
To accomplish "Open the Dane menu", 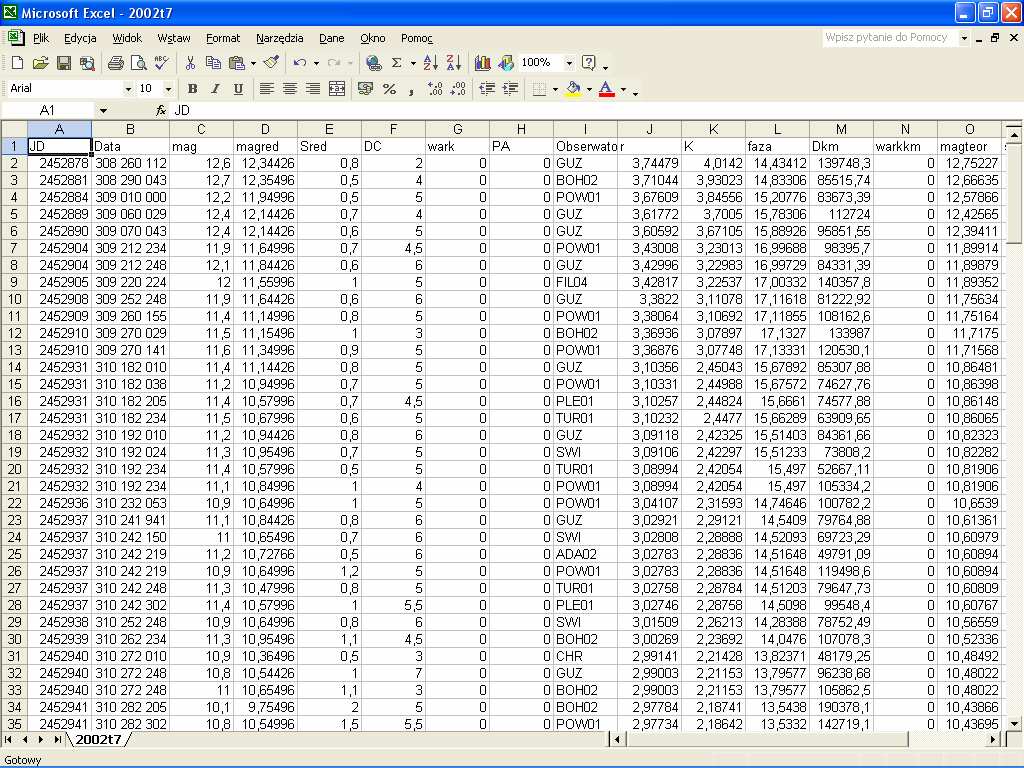I will point(332,38).
